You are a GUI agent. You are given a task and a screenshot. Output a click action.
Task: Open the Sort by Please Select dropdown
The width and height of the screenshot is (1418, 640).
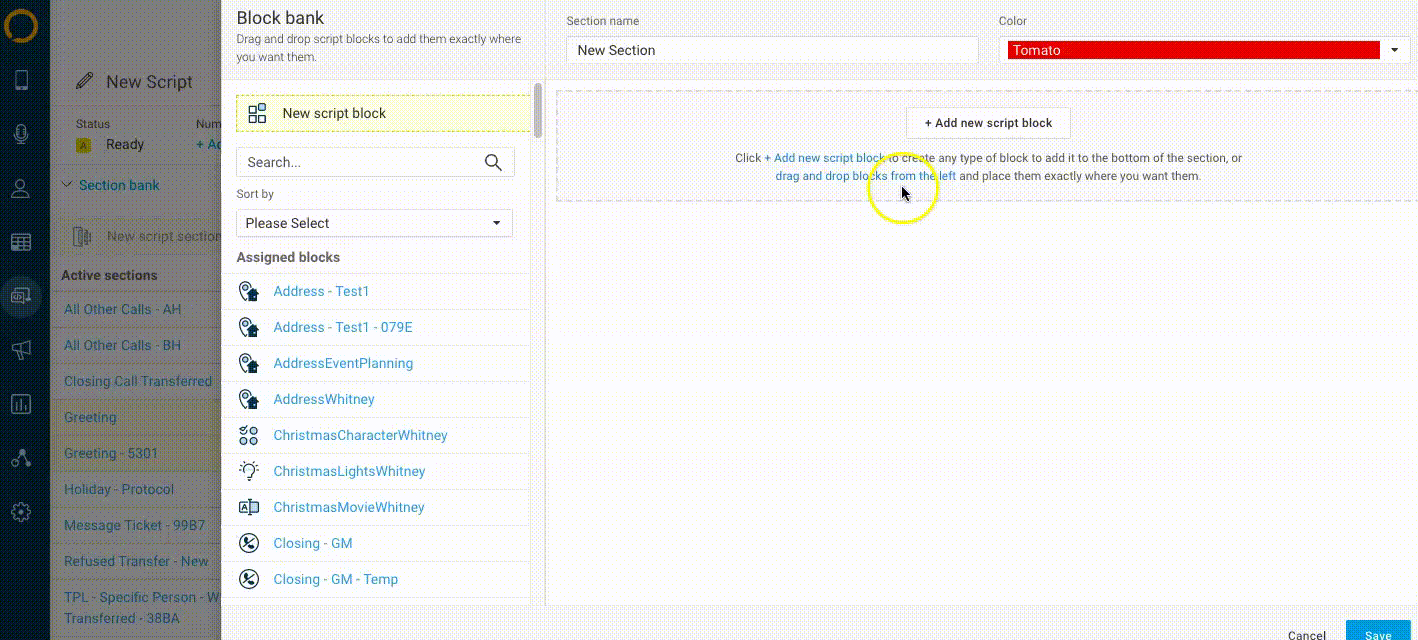pos(374,223)
